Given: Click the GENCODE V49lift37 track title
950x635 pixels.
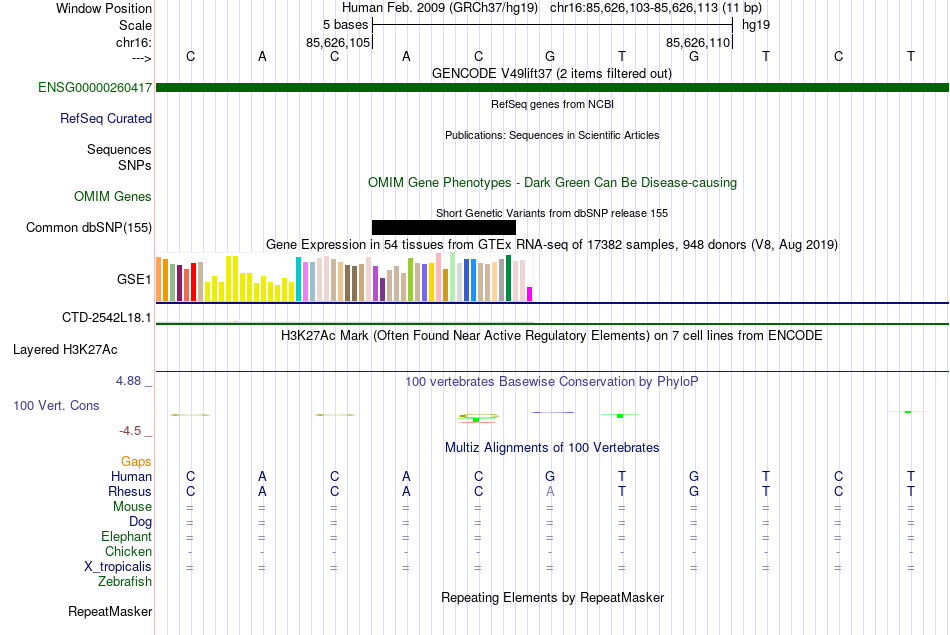Looking at the screenshot, I should (x=552, y=74).
